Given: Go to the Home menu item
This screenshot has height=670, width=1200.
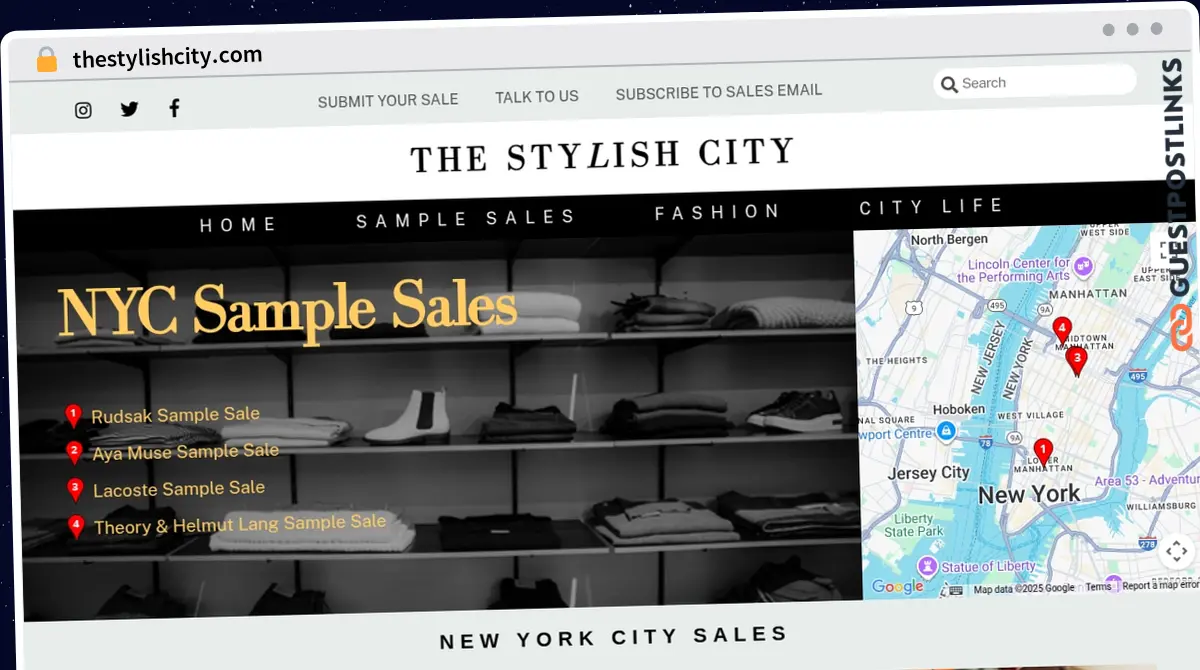Looking at the screenshot, I should point(238,225).
